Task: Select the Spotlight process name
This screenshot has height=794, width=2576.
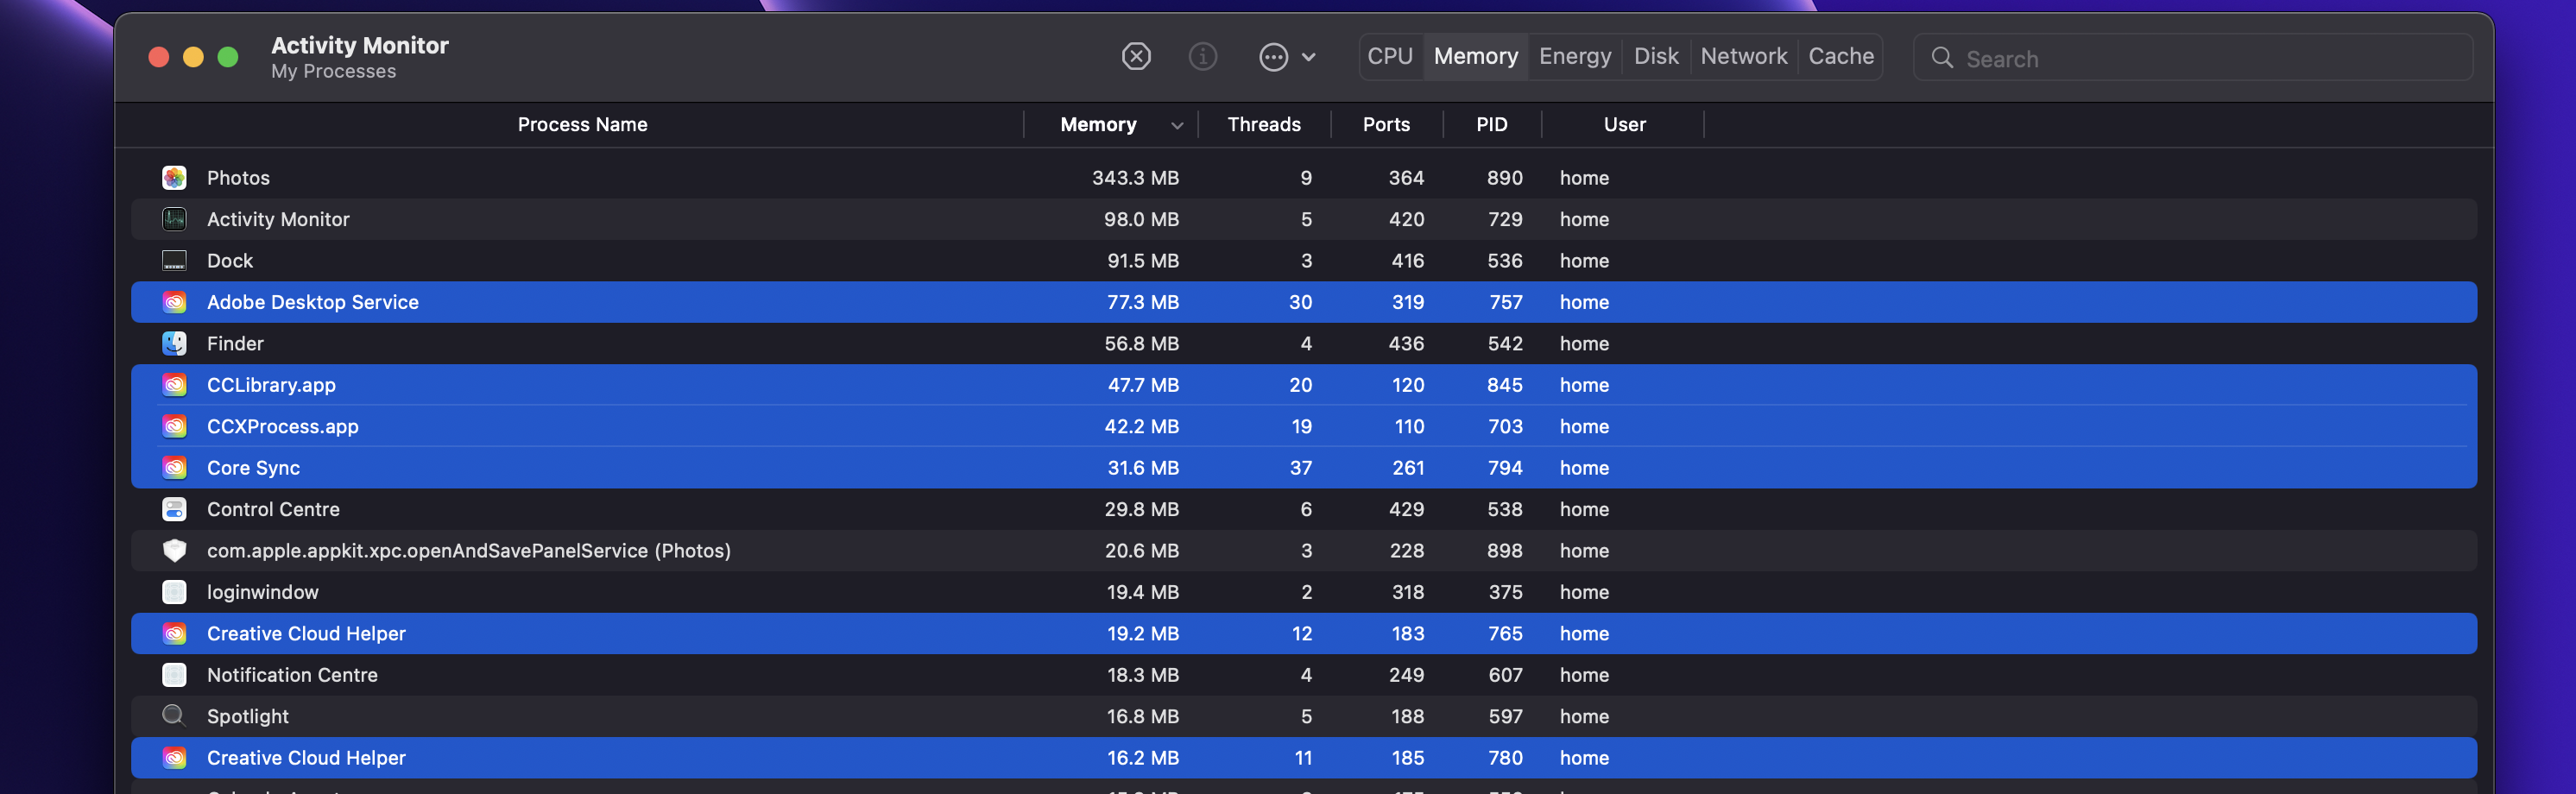Action: click(247, 717)
